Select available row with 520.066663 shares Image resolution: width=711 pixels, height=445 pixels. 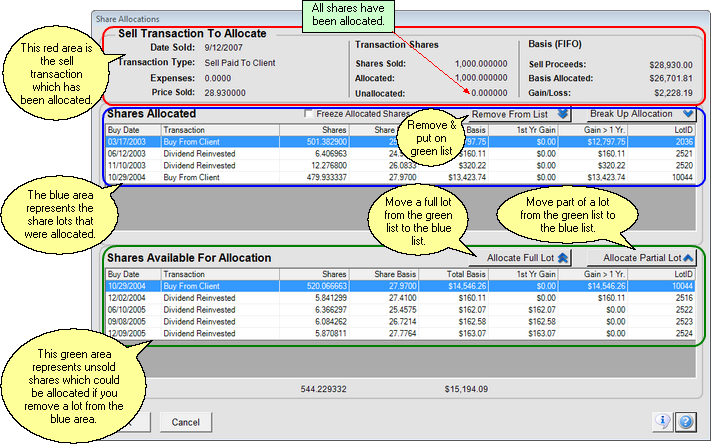(400, 286)
